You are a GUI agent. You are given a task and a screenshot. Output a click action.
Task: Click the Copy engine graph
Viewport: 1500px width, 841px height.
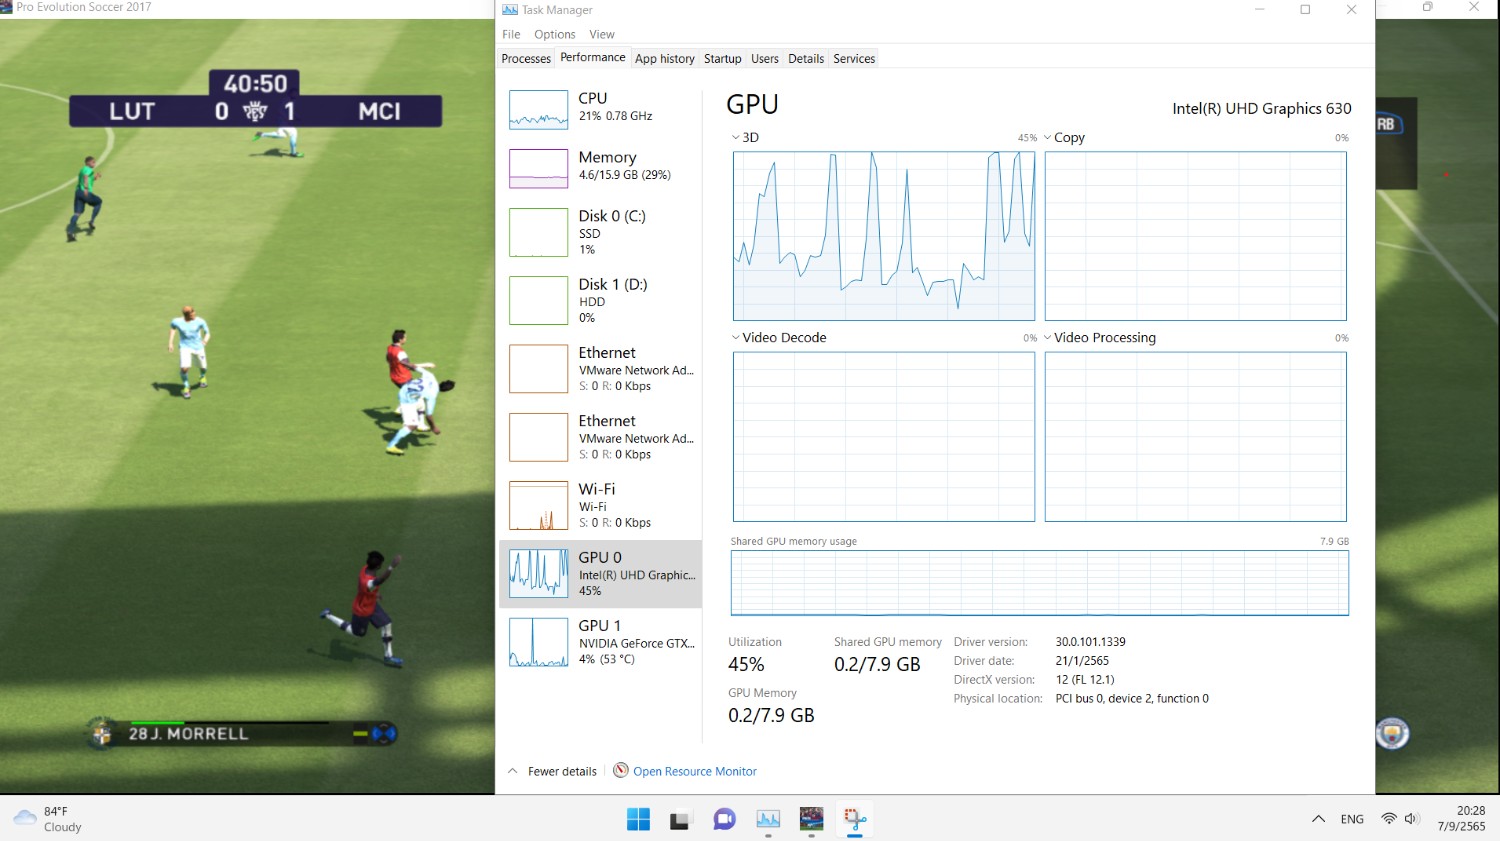coord(1196,236)
